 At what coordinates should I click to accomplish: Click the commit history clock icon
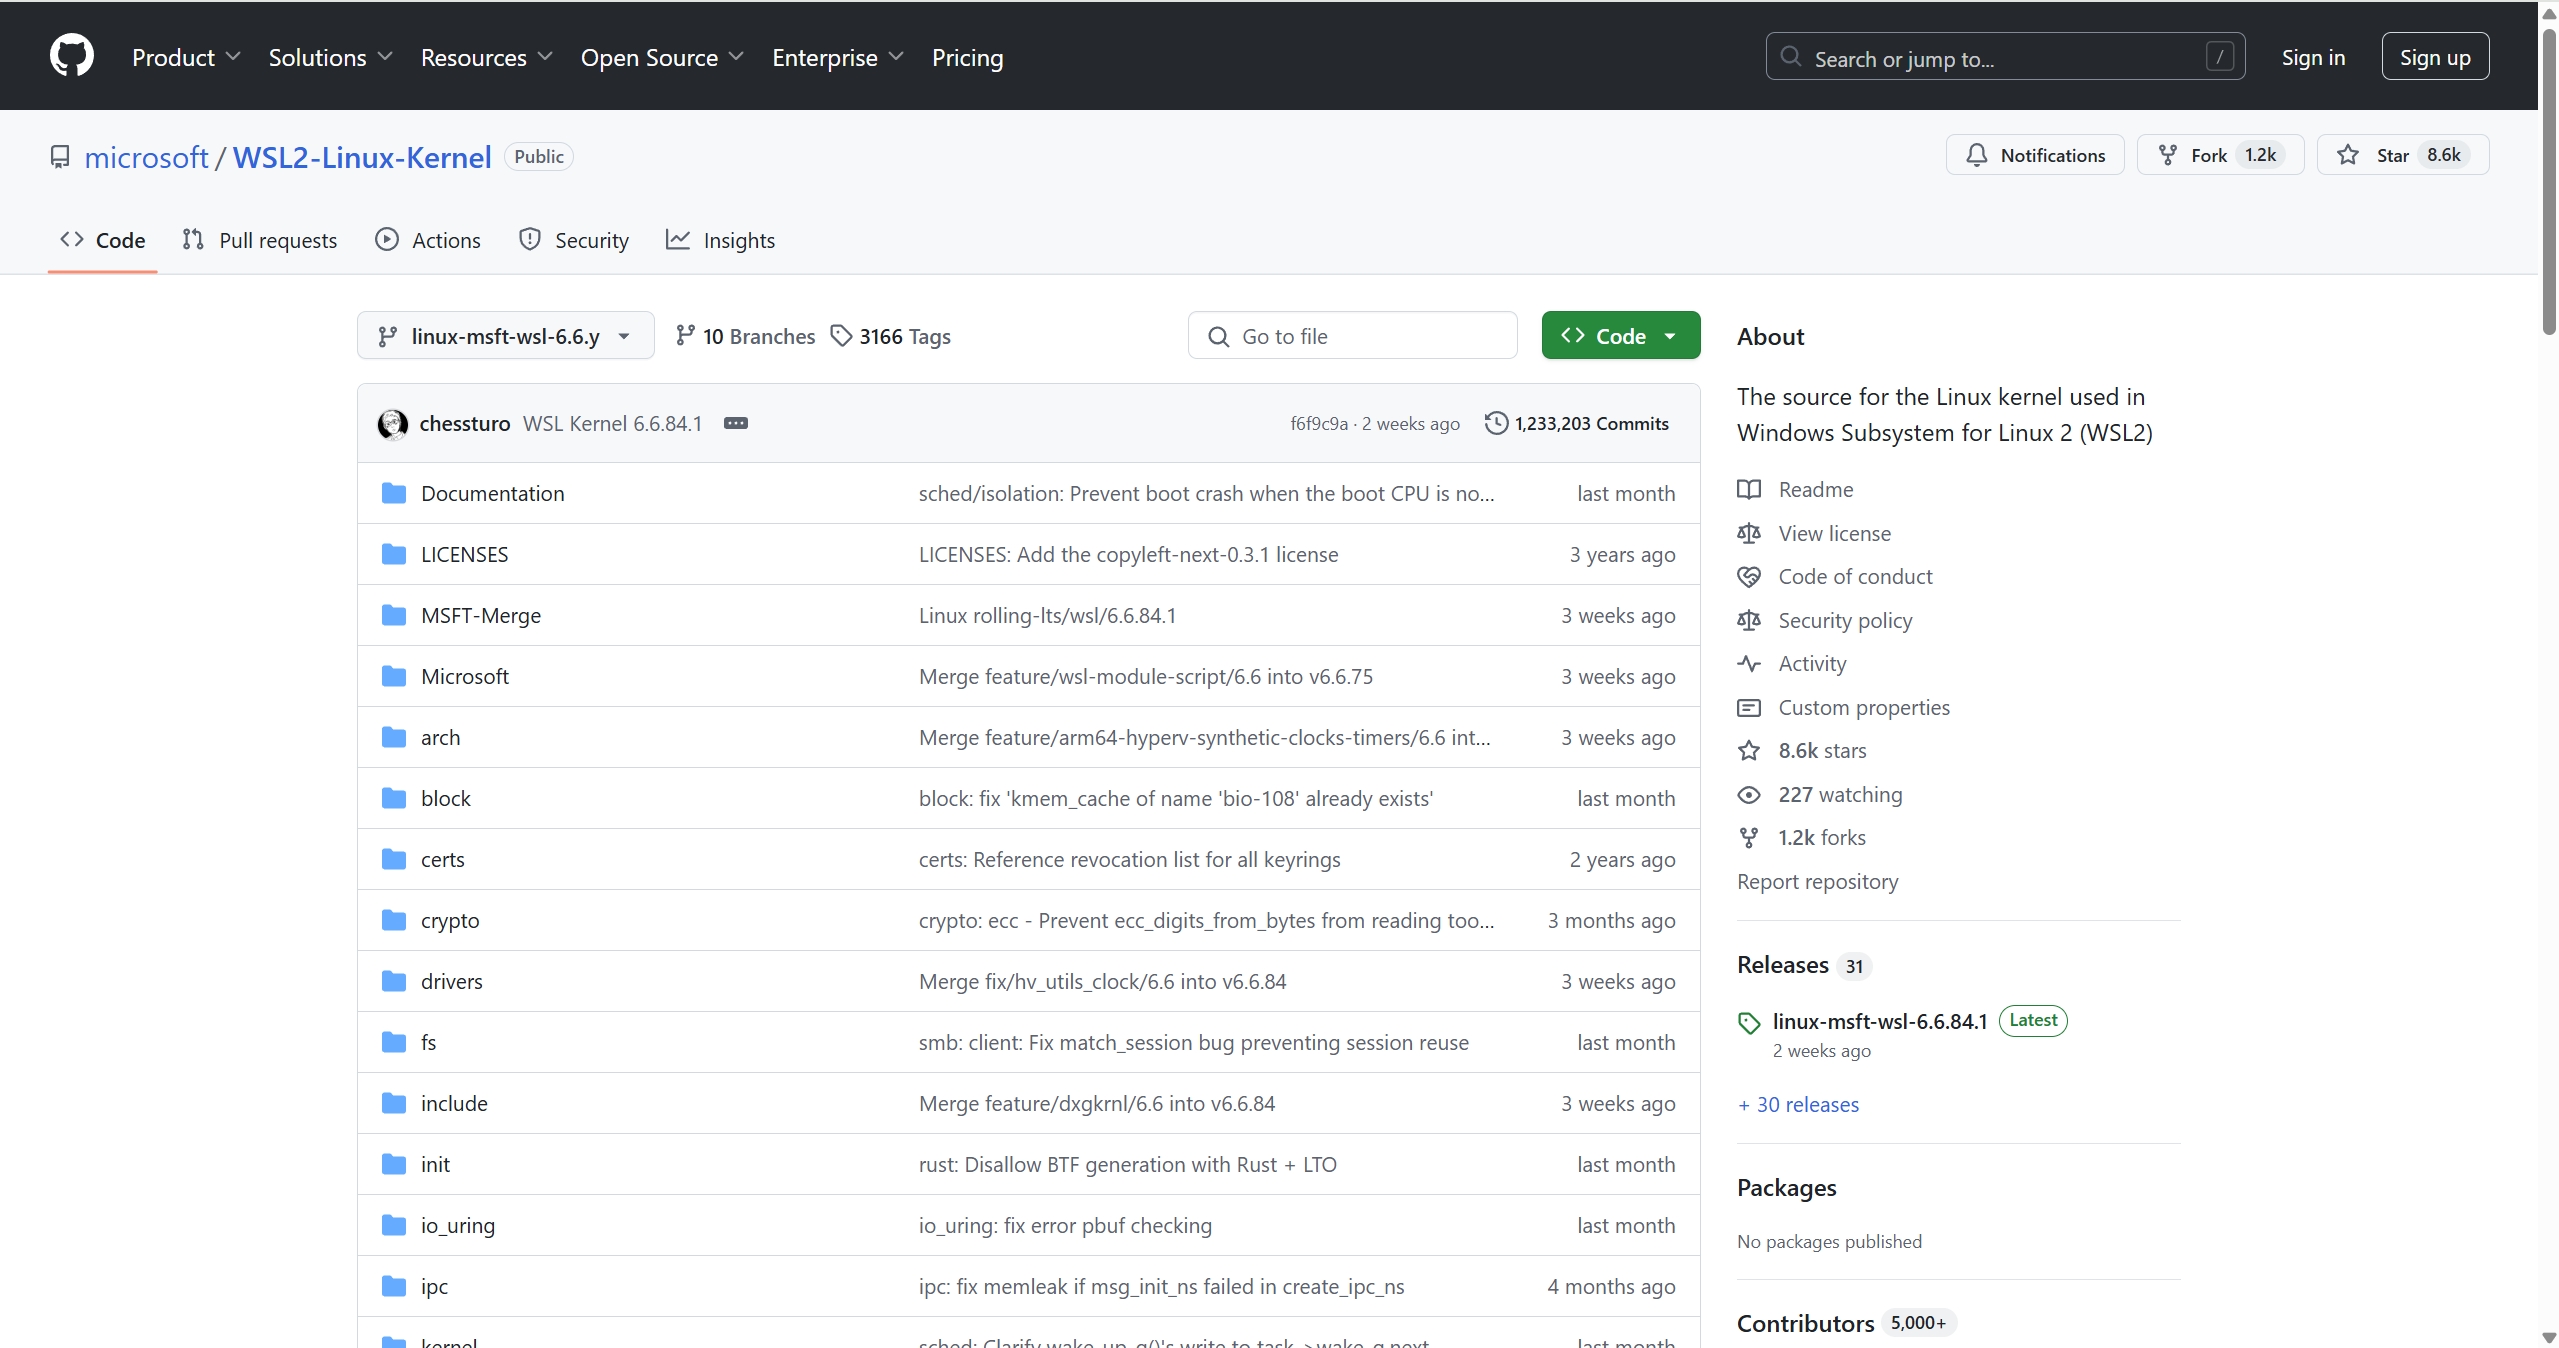coord(1496,423)
